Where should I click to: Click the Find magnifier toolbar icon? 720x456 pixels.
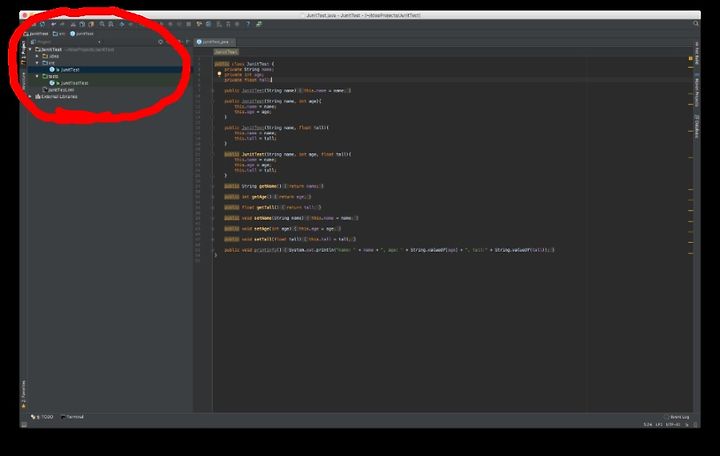(102, 24)
